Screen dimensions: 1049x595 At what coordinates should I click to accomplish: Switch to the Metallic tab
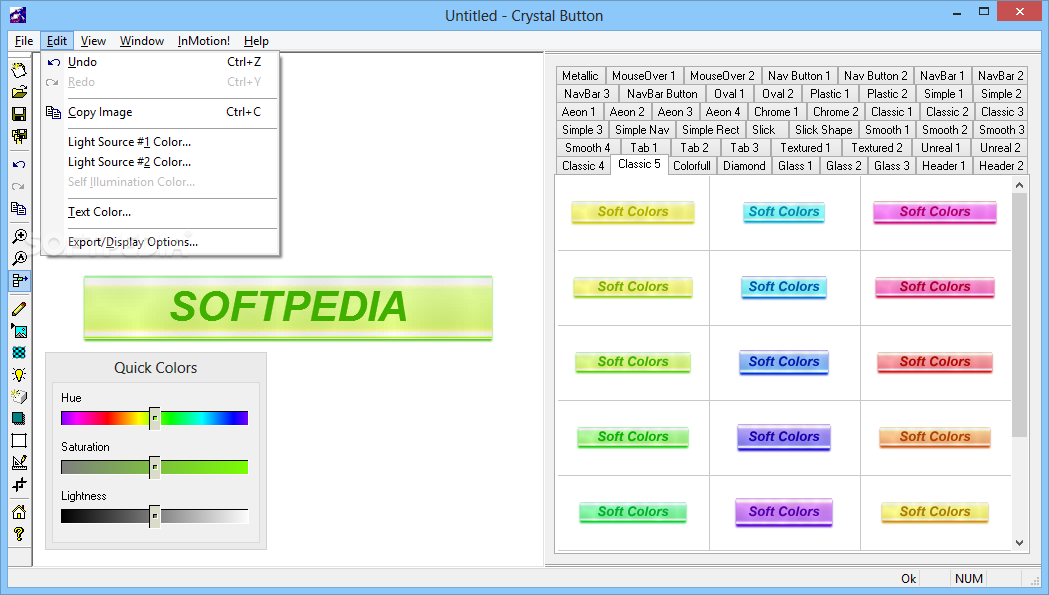point(580,76)
